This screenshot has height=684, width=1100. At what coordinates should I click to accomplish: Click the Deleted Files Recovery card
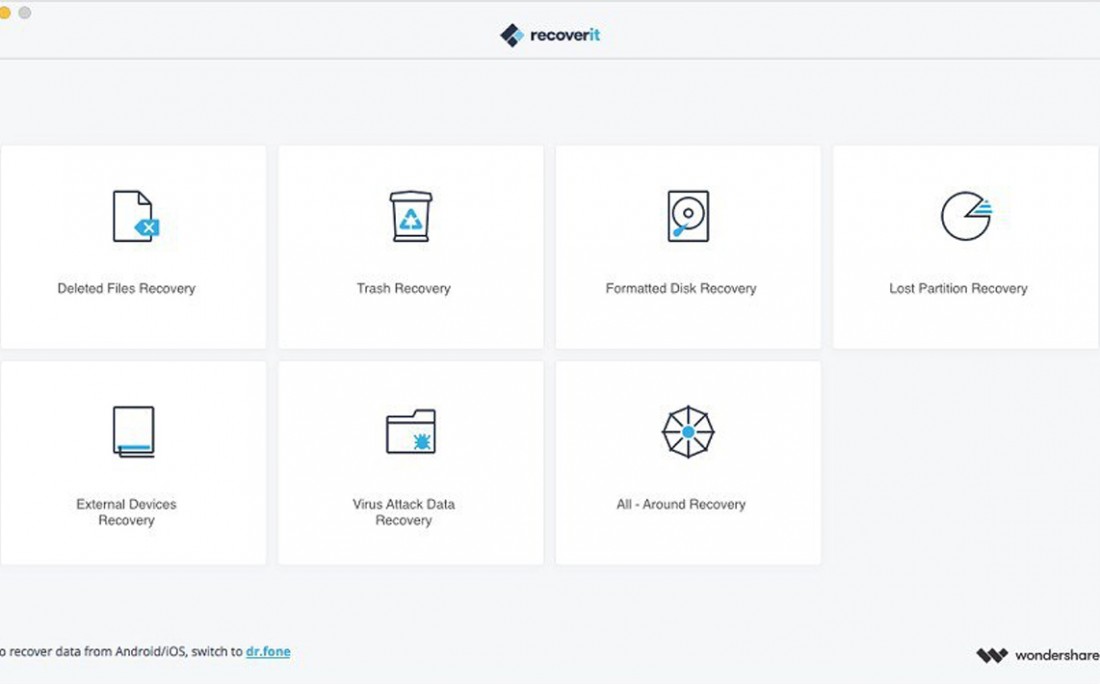point(133,246)
